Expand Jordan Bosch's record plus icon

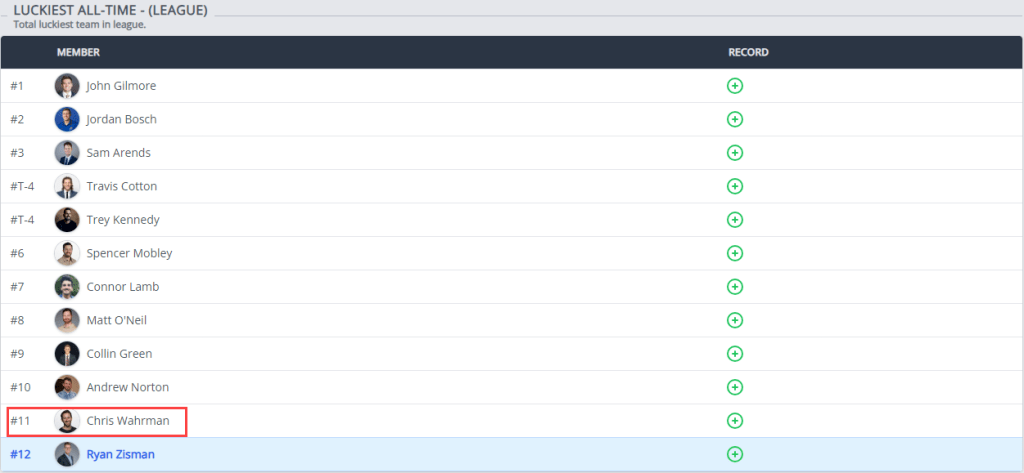tap(735, 119)
